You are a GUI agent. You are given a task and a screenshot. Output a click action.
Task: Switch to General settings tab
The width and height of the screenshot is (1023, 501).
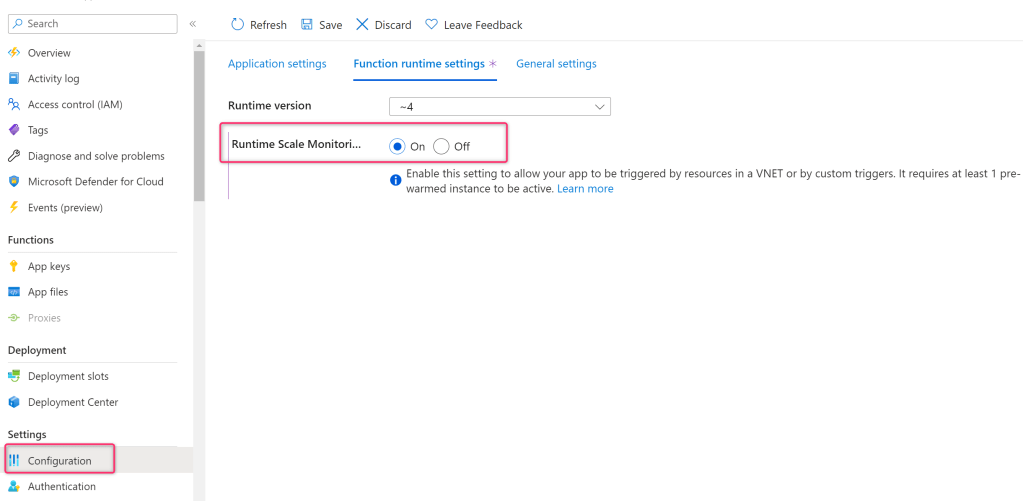[556, 64]
